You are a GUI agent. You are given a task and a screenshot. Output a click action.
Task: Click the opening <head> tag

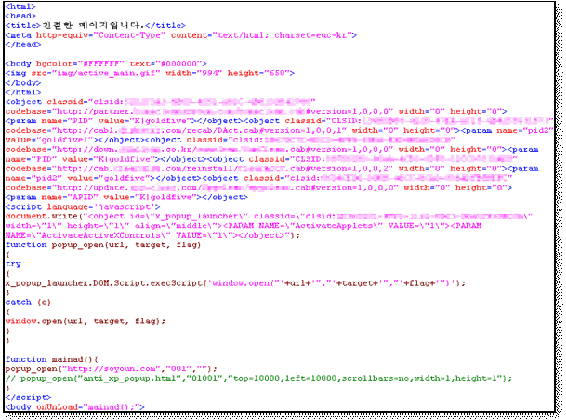tap(20, 16)
